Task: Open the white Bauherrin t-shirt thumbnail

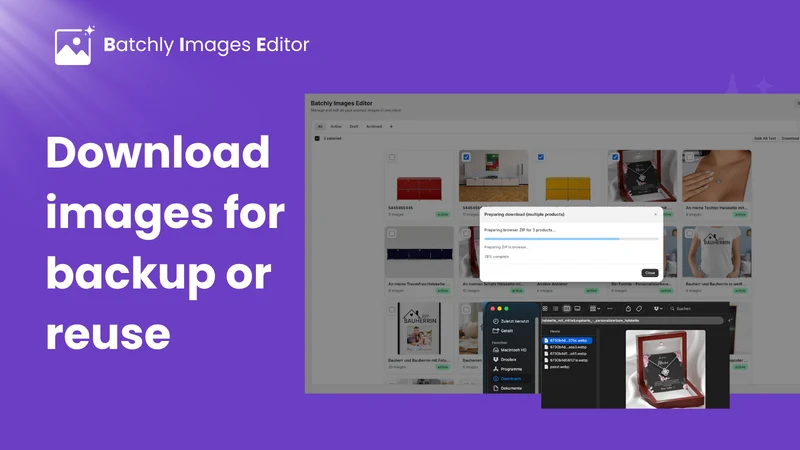Action: [717, 253]
